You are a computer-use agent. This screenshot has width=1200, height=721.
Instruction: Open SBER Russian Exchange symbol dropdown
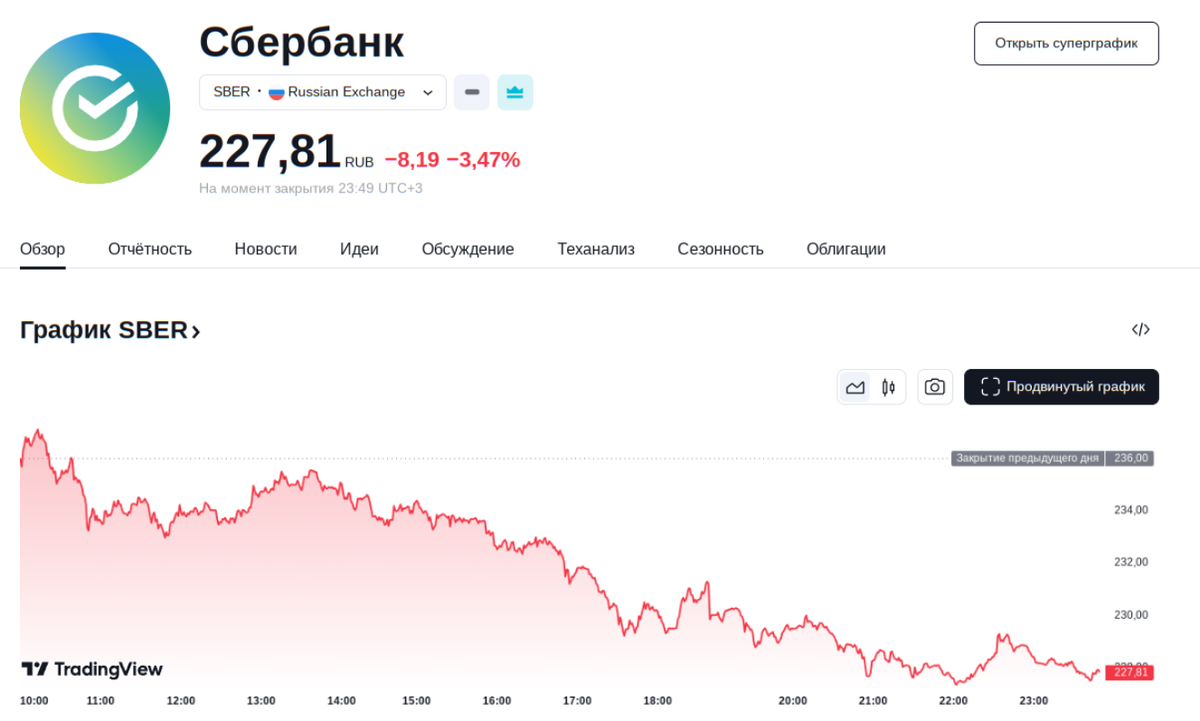[323, 92]
